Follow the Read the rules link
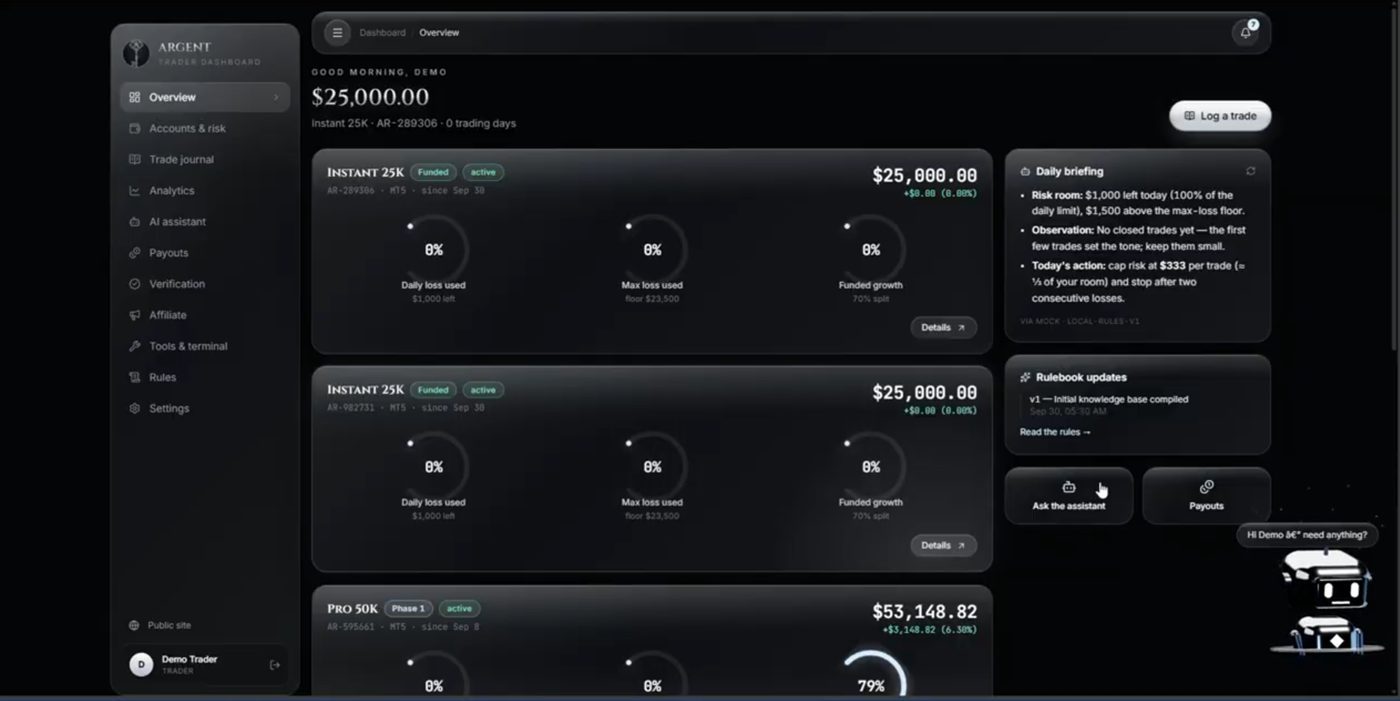 [1055, 432]
